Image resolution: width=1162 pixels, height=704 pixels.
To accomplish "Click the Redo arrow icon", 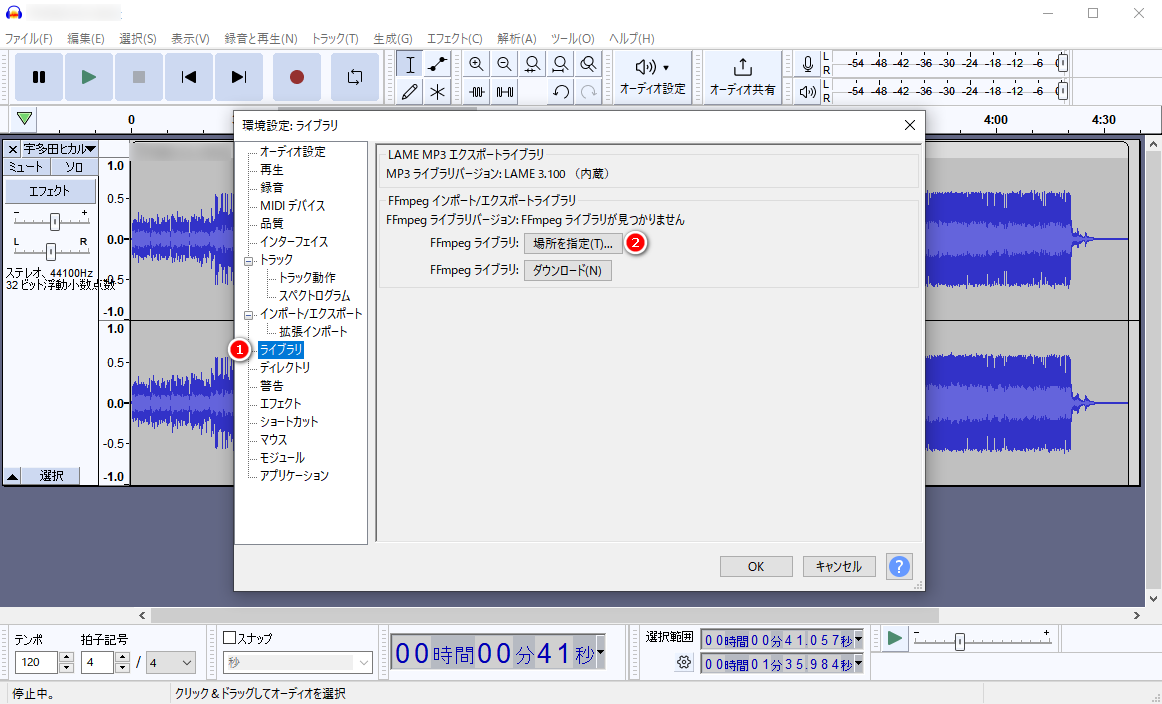I will coord(588,92).
